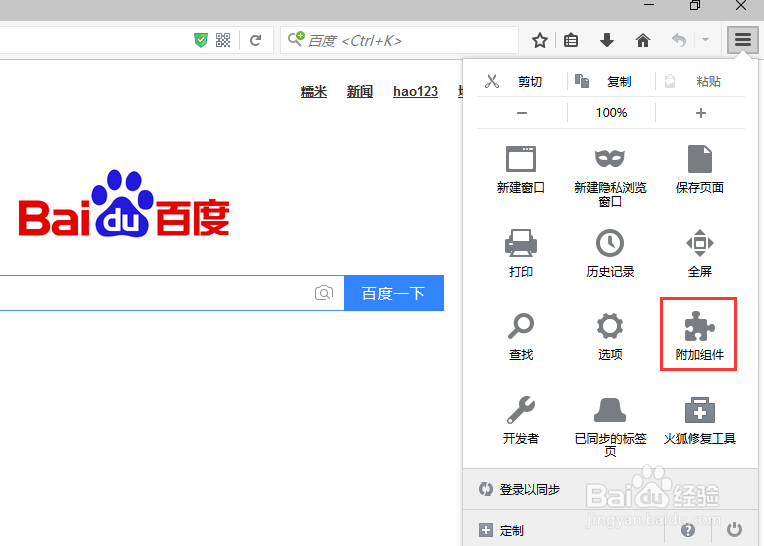
Task: Click the Baidu logo image
Action: (124, 204)
